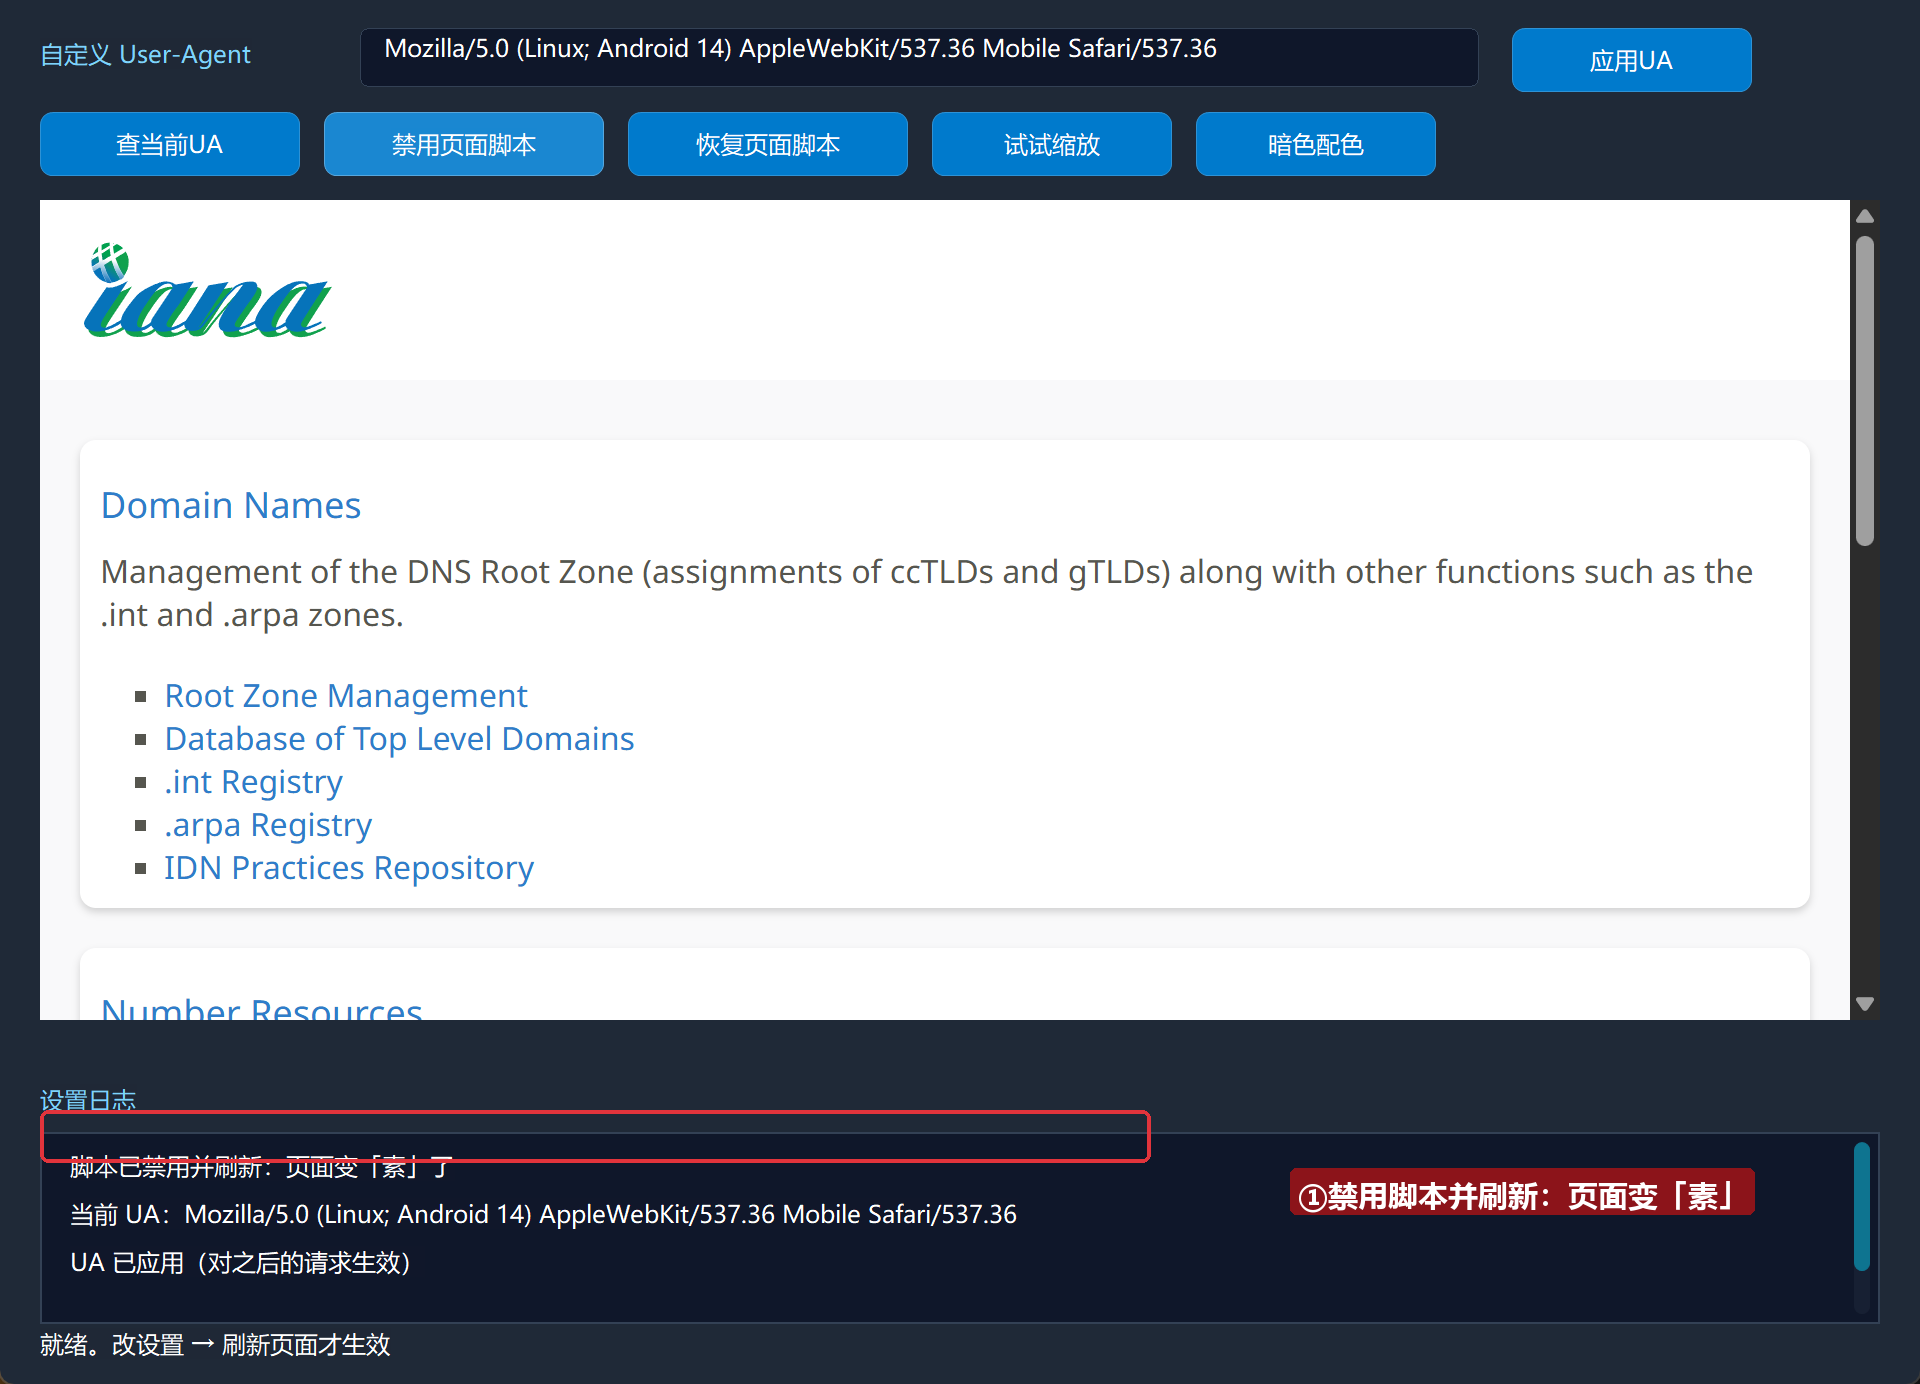Click the log line 'UA 已应用（对之后的请求生效）'
Screen dimensions: 1920x1384
point(241,1262)
